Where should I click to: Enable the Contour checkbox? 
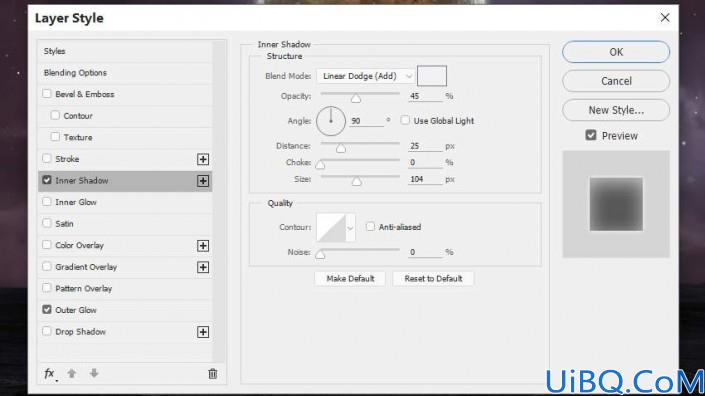55,116
